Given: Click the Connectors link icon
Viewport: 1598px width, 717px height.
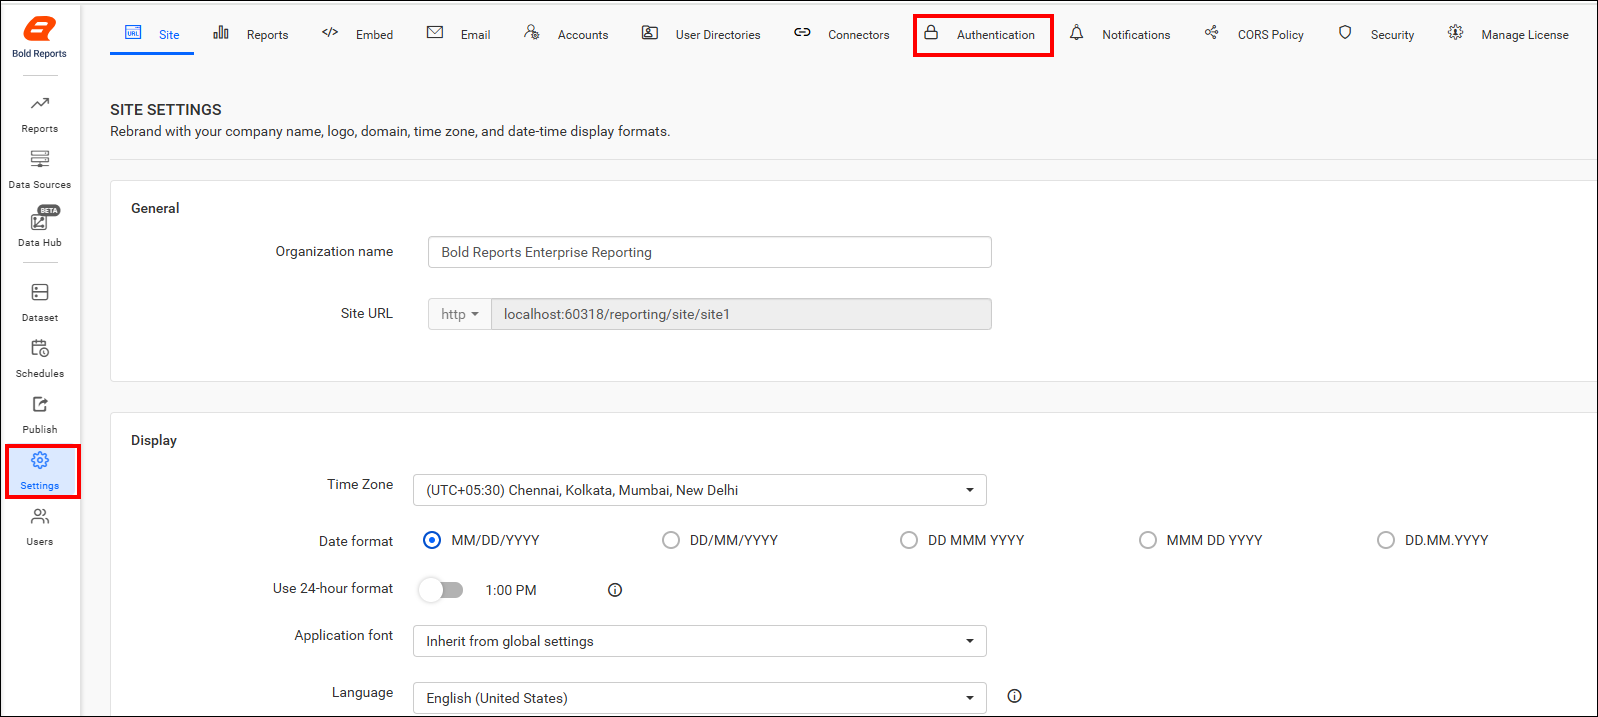Looking at the screenshot, I should (x=802, y=33).
